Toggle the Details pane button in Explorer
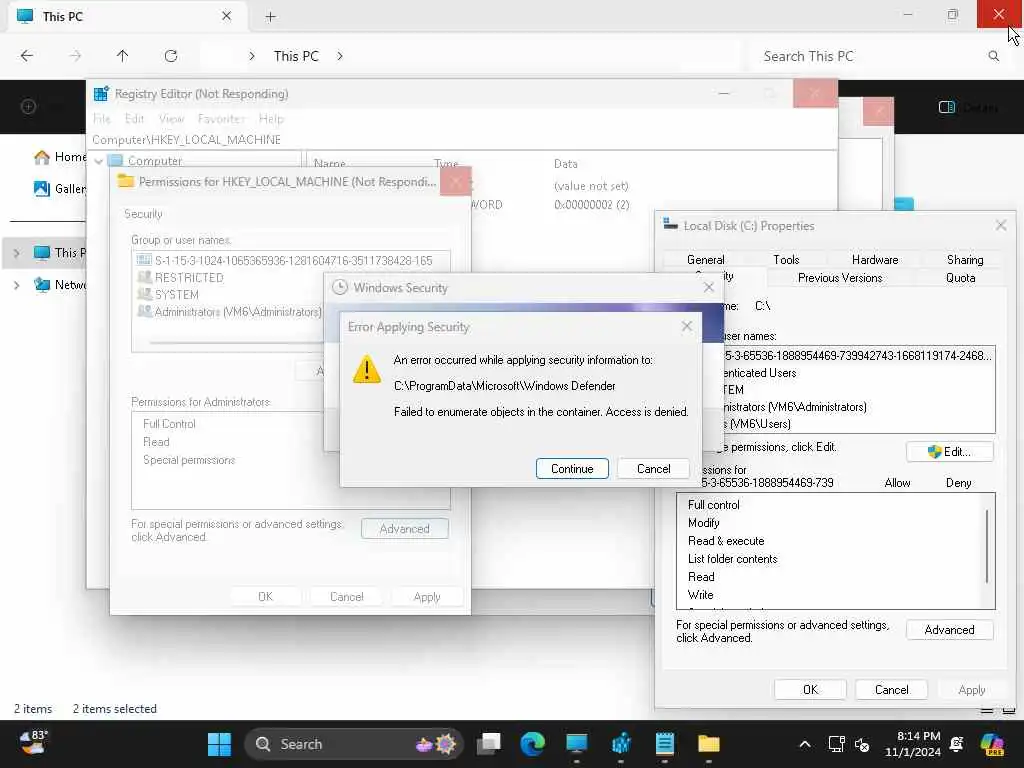The height and width of the screenshot is (768, 1024). 968,107
